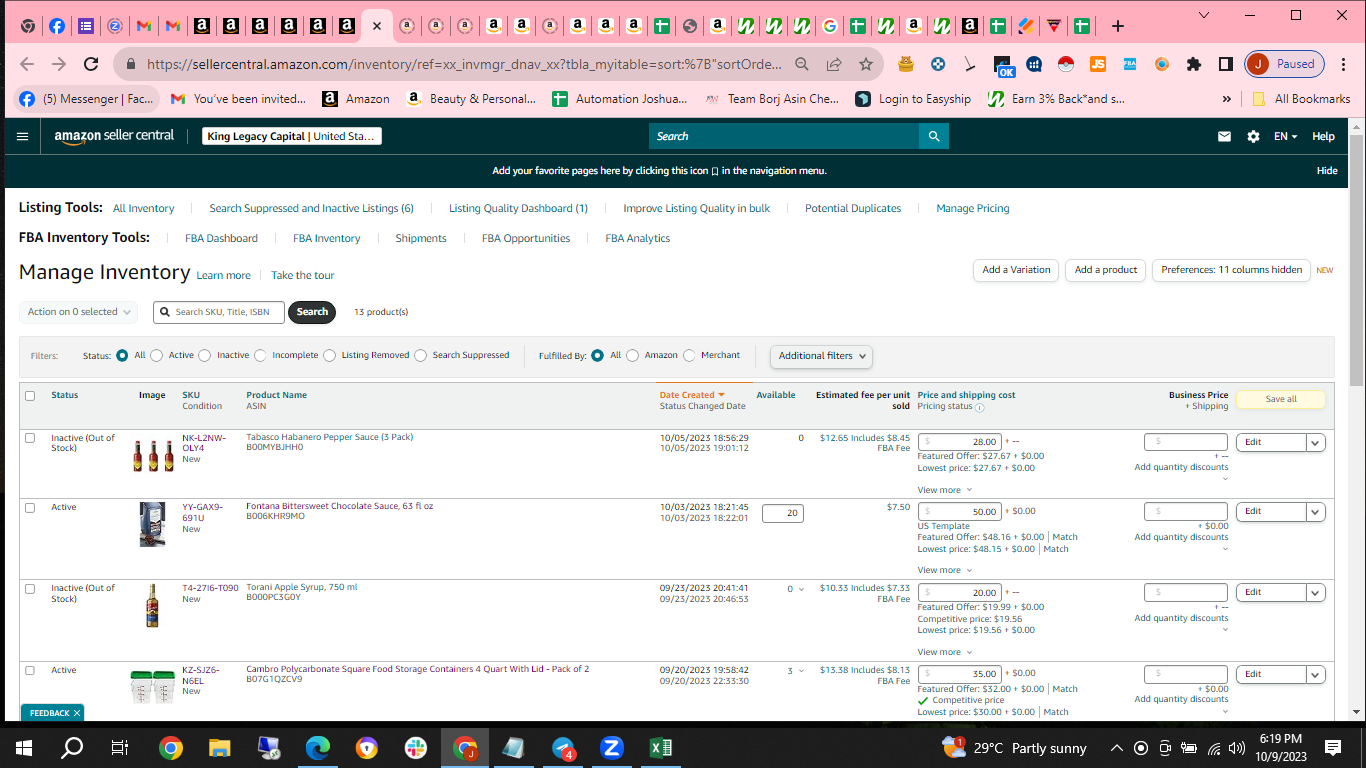Select the Tabasco Habanero Pepper Sauce row checkbox
This screenshot has height=768, width=1366.
[x=30, y=438]
